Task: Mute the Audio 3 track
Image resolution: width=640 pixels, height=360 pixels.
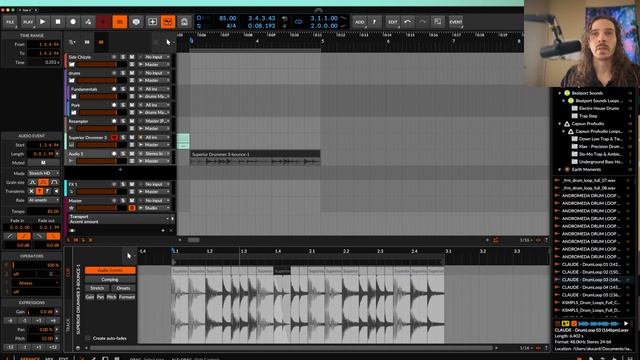Action: pos(132,154)
